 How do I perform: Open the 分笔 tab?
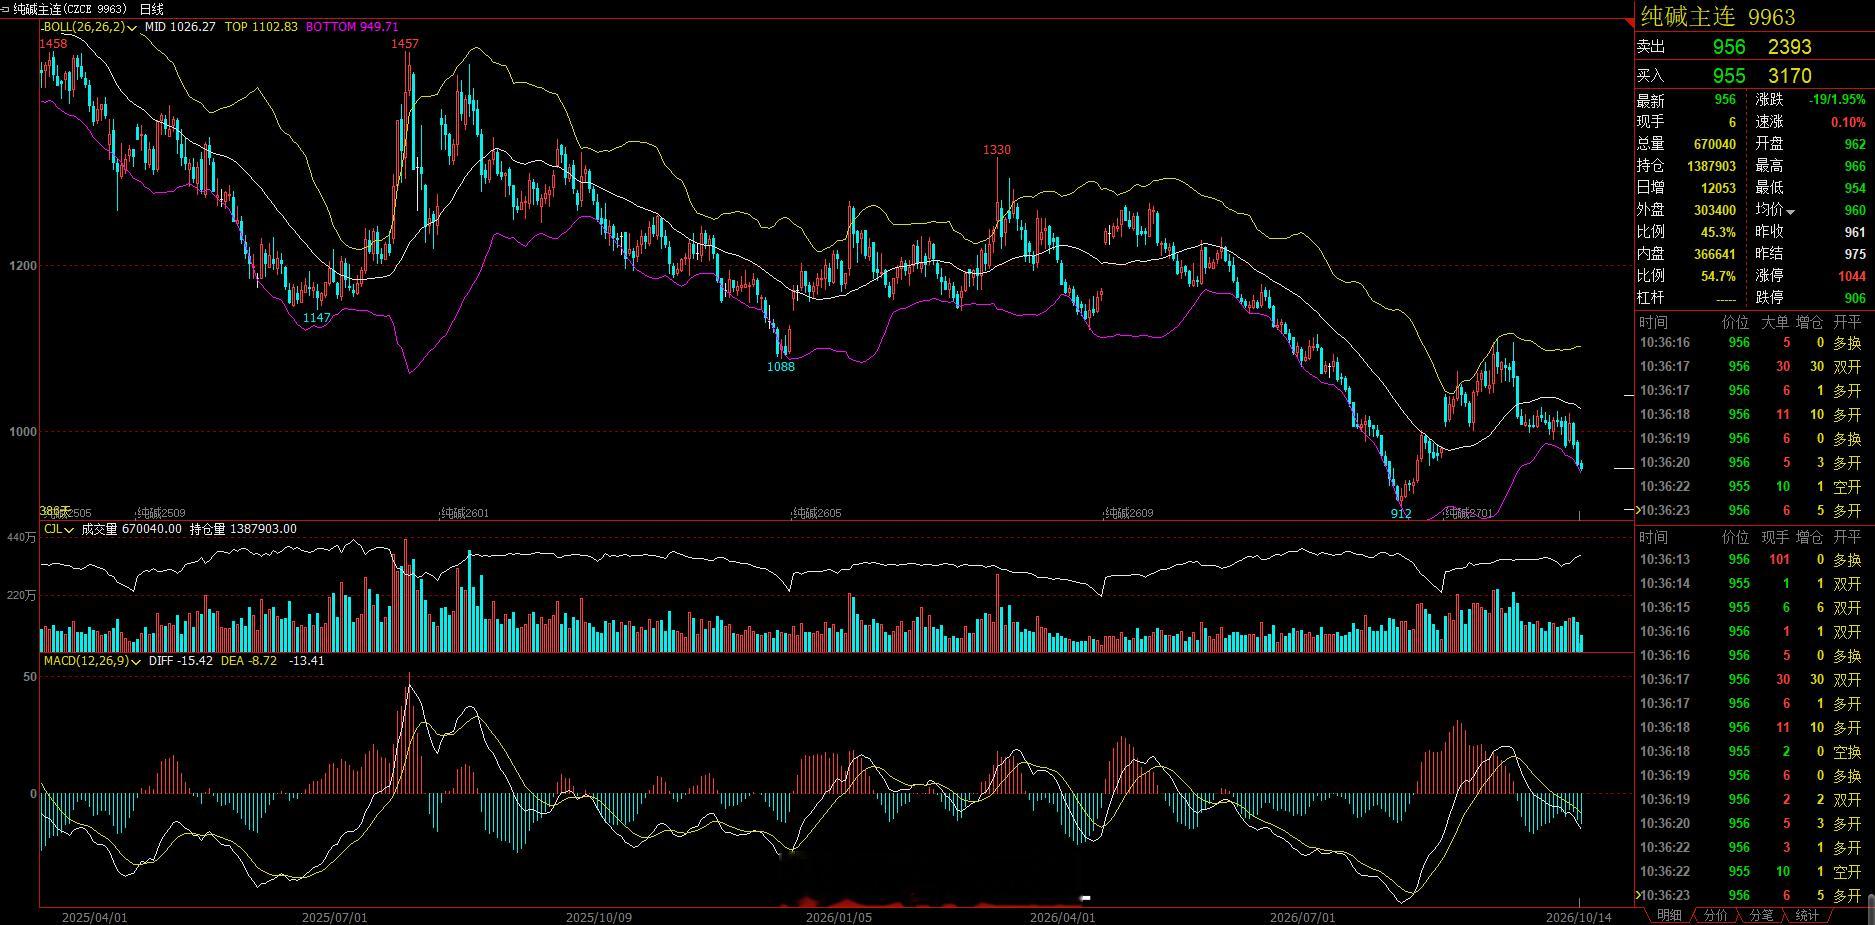click(x=1761, y=915)
